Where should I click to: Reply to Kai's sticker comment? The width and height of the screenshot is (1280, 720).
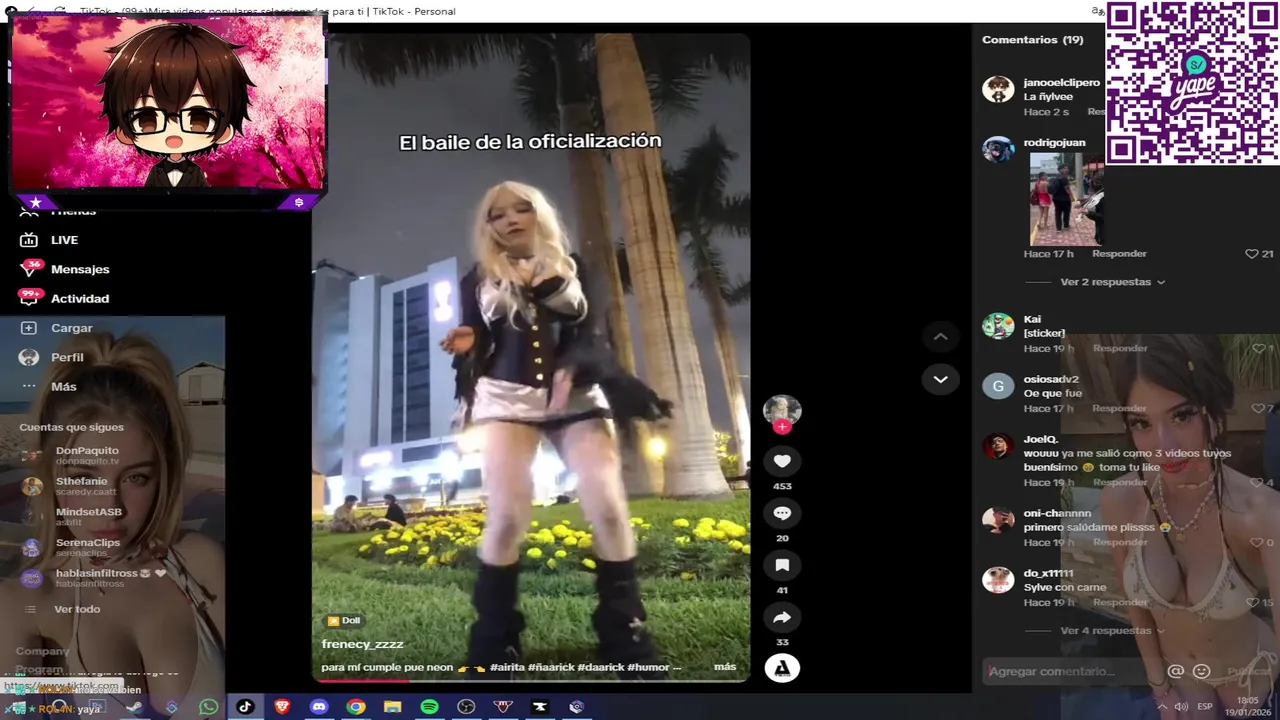[1119, 348]
